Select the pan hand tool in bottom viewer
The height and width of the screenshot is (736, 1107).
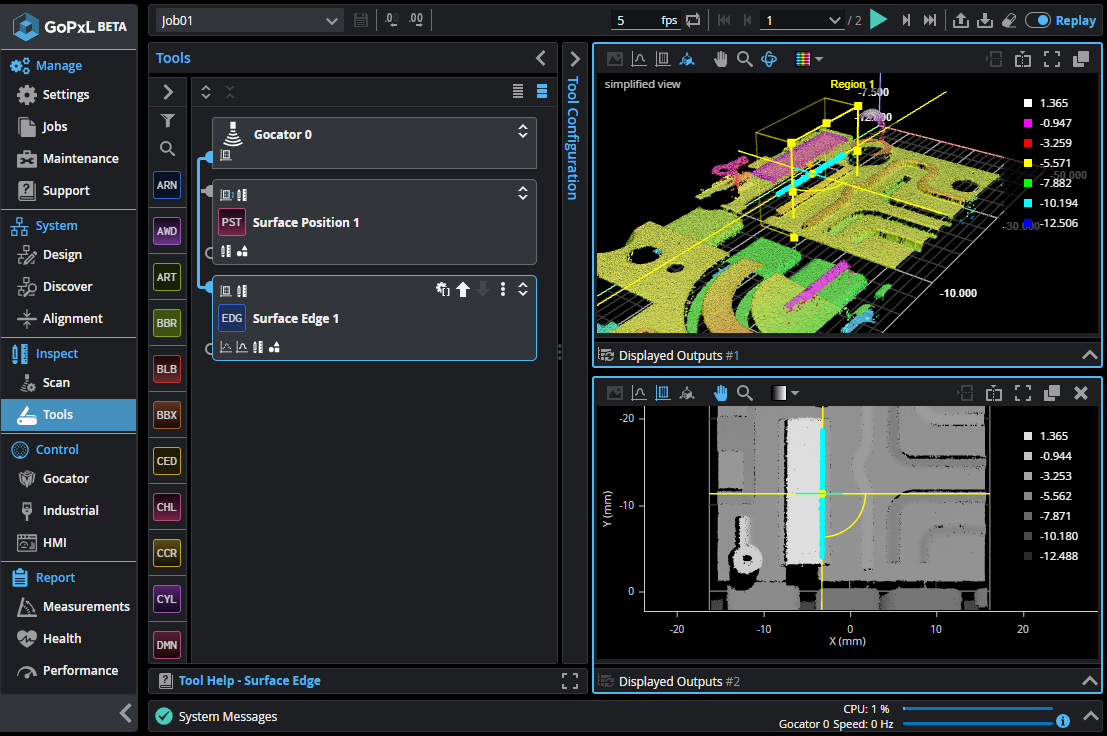coord(720,393)
